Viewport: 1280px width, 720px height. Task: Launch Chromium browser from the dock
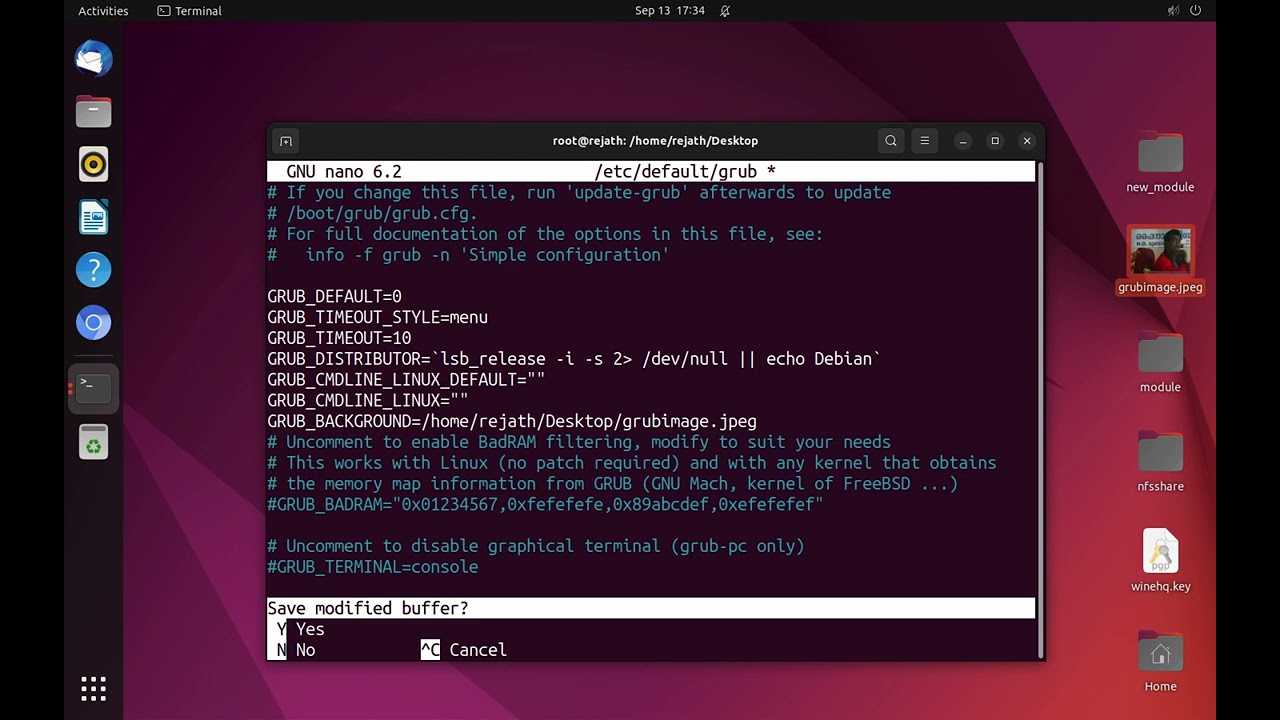[93, 322]
